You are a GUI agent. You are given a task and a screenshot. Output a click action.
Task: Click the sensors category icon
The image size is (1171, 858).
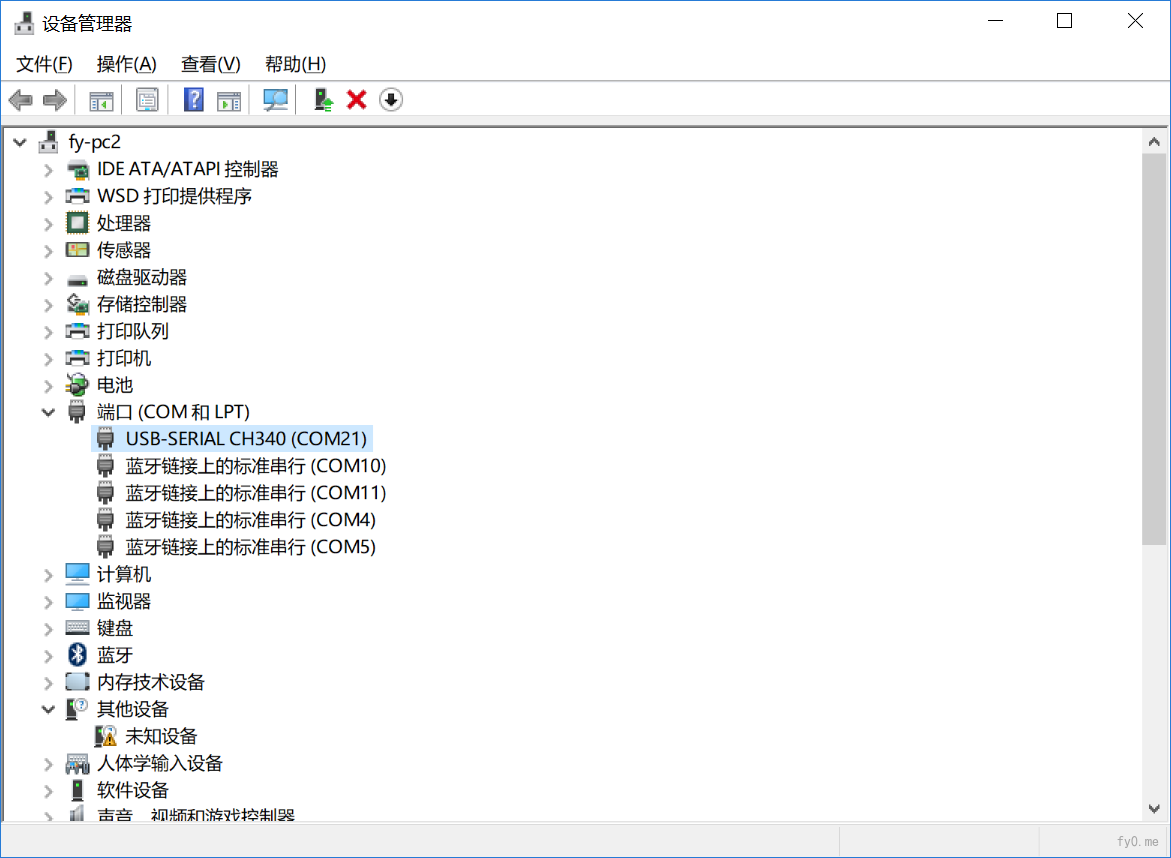point(77,249)
